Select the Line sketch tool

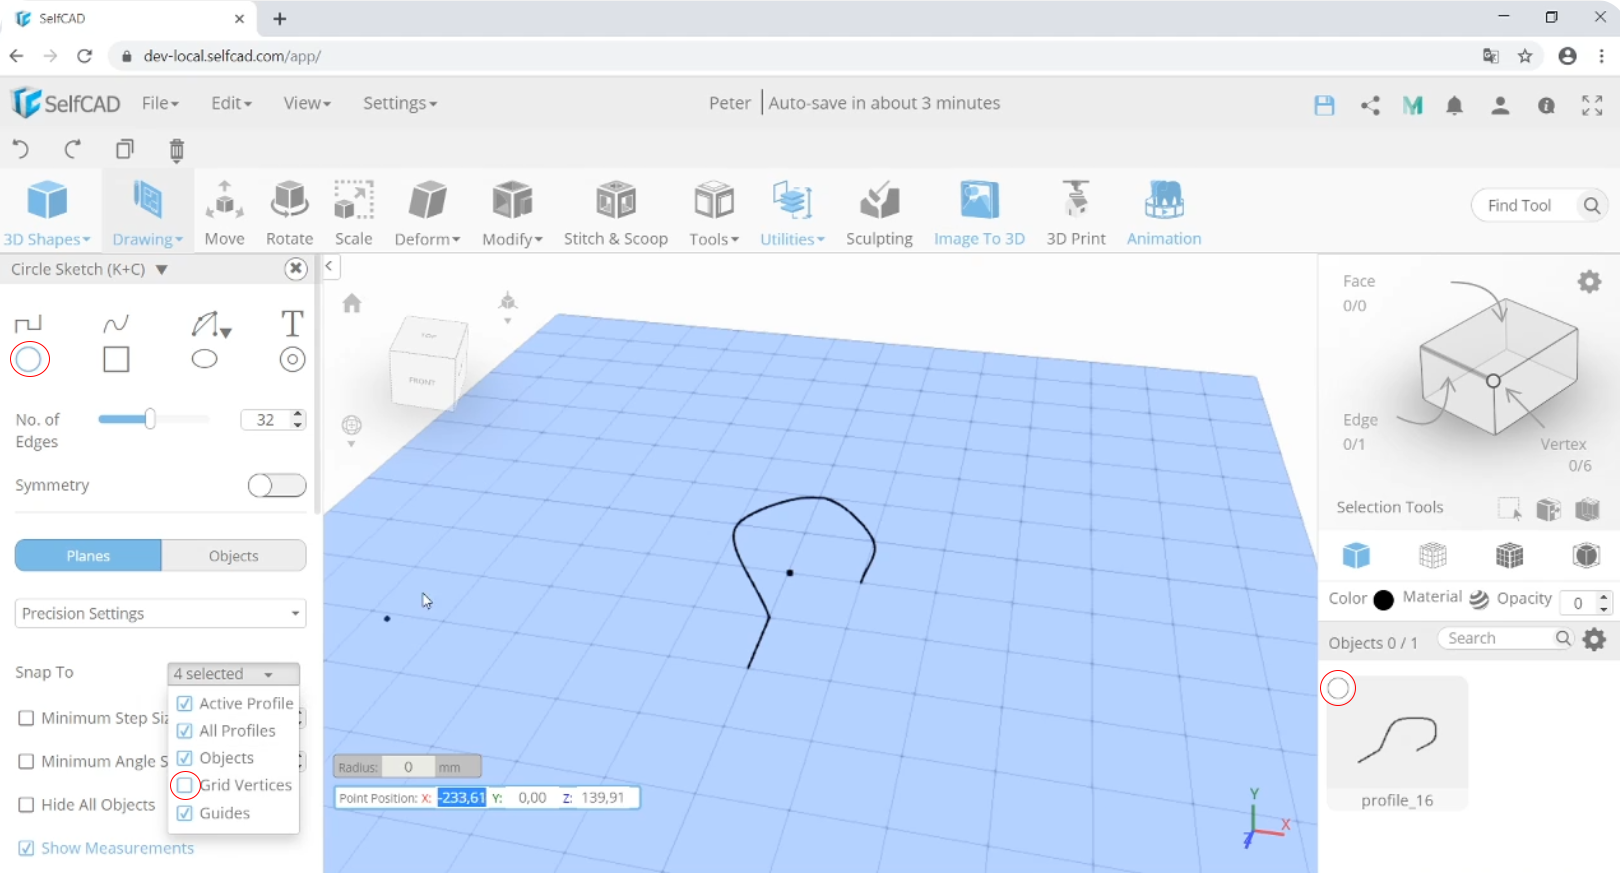pyautogui.click(x=29, y=323)
